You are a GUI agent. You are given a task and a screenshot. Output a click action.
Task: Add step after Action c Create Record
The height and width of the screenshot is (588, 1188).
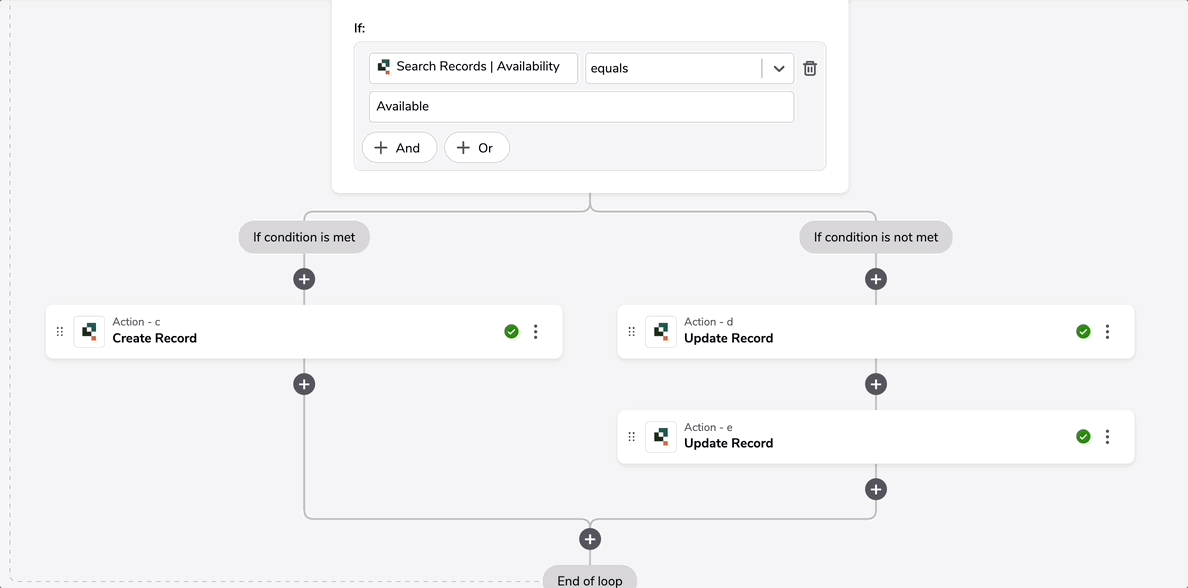pyautogui.click(x=304, y=384)
